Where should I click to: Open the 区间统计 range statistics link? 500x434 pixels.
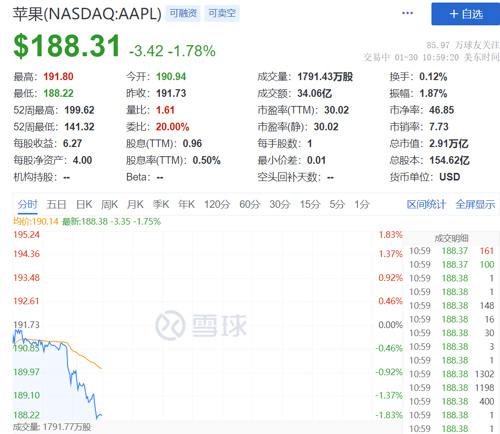(426, 204)
